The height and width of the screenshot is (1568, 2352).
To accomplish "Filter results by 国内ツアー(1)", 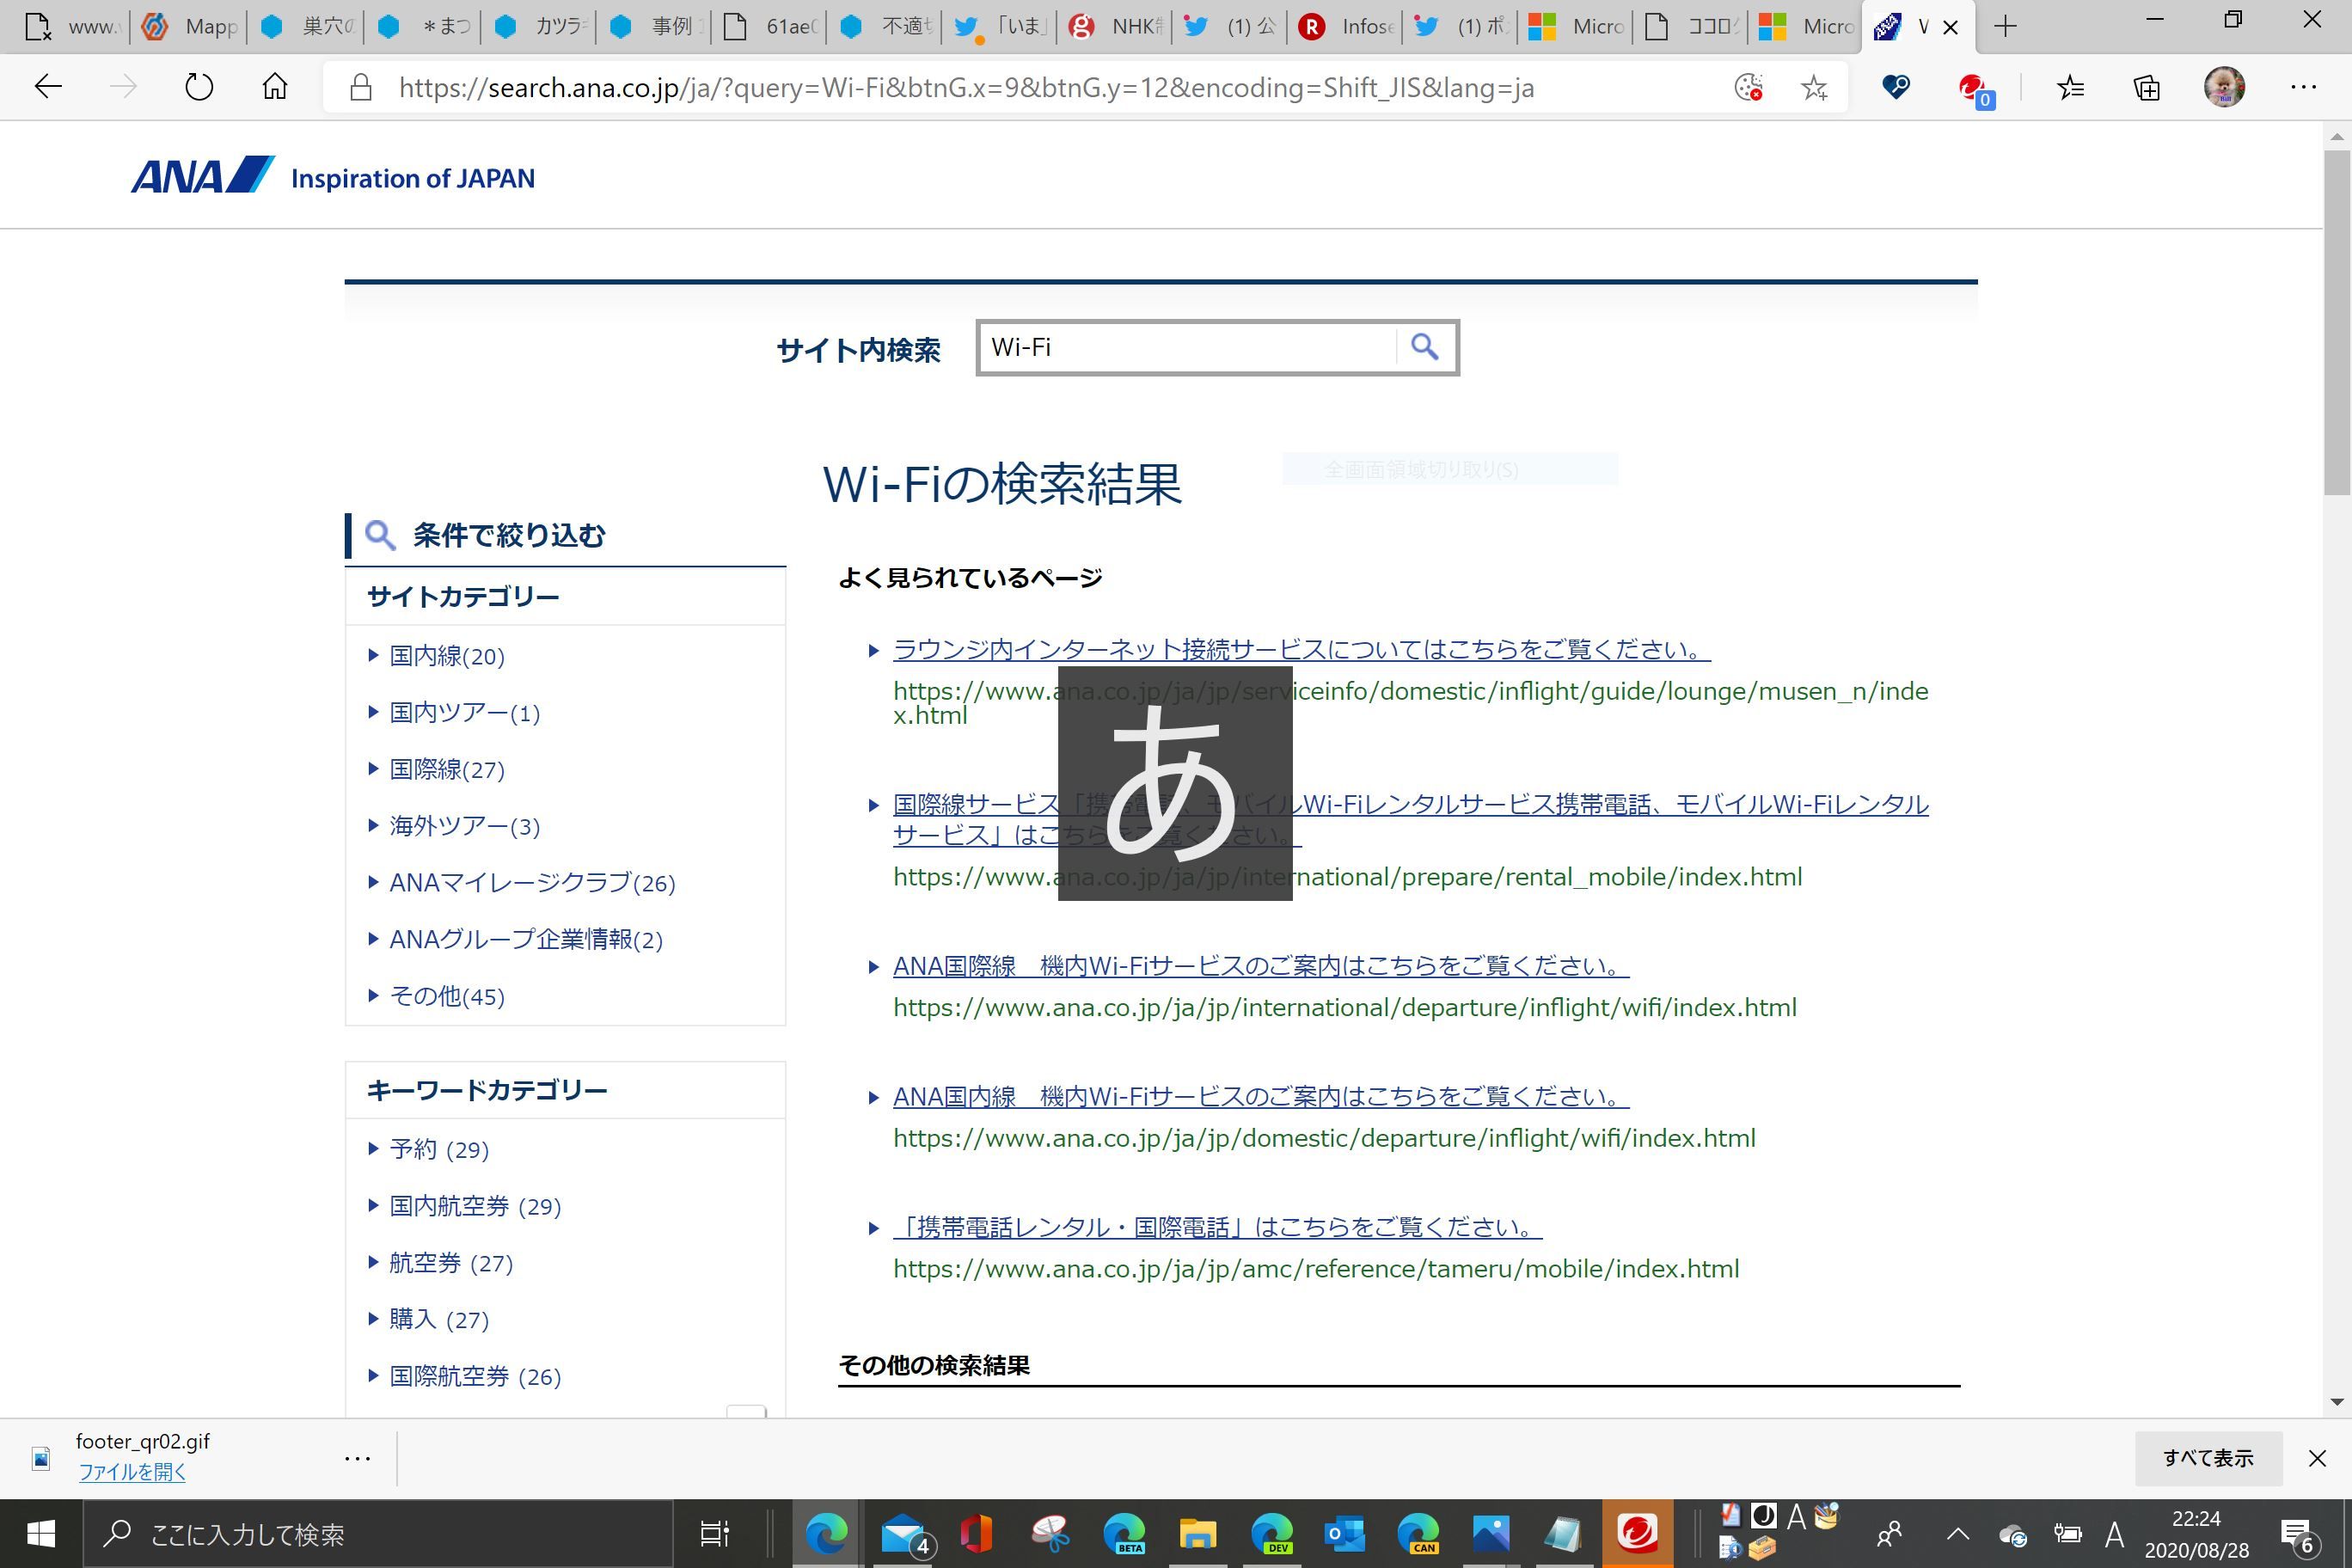I will point(464,713).
